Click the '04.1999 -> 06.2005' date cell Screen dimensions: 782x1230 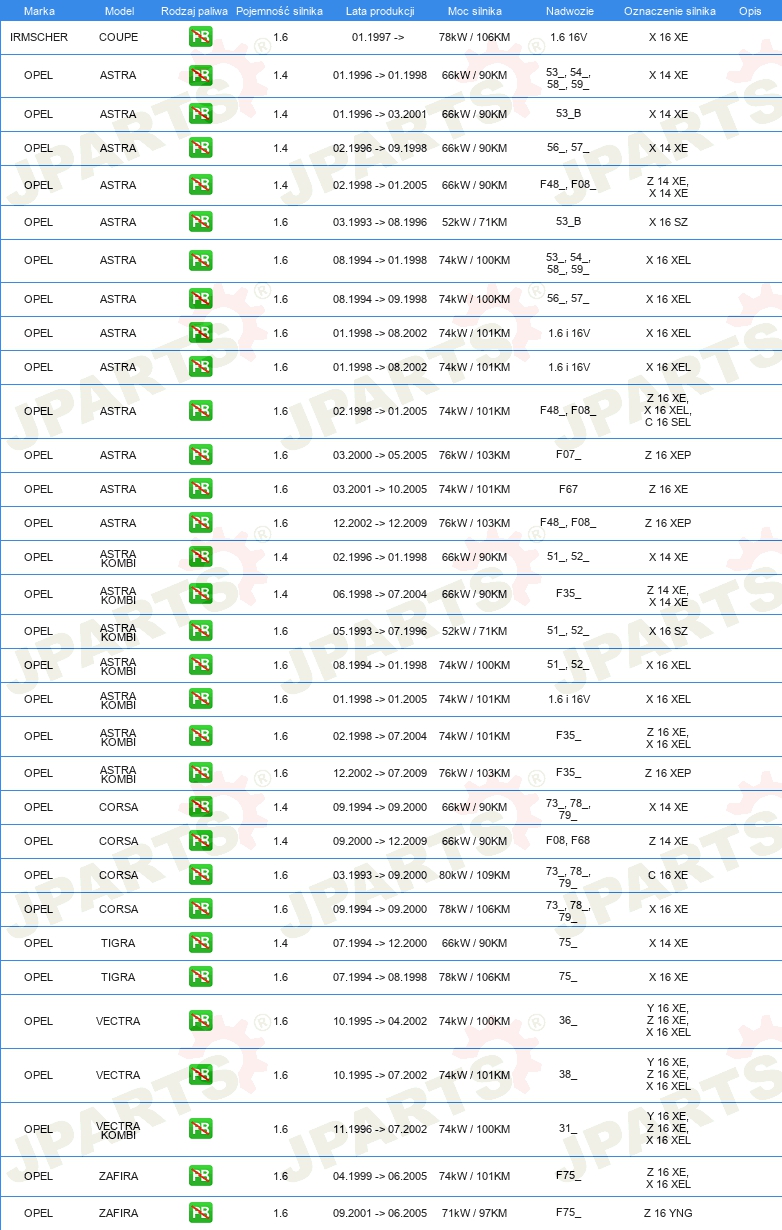coord(380,1177)
